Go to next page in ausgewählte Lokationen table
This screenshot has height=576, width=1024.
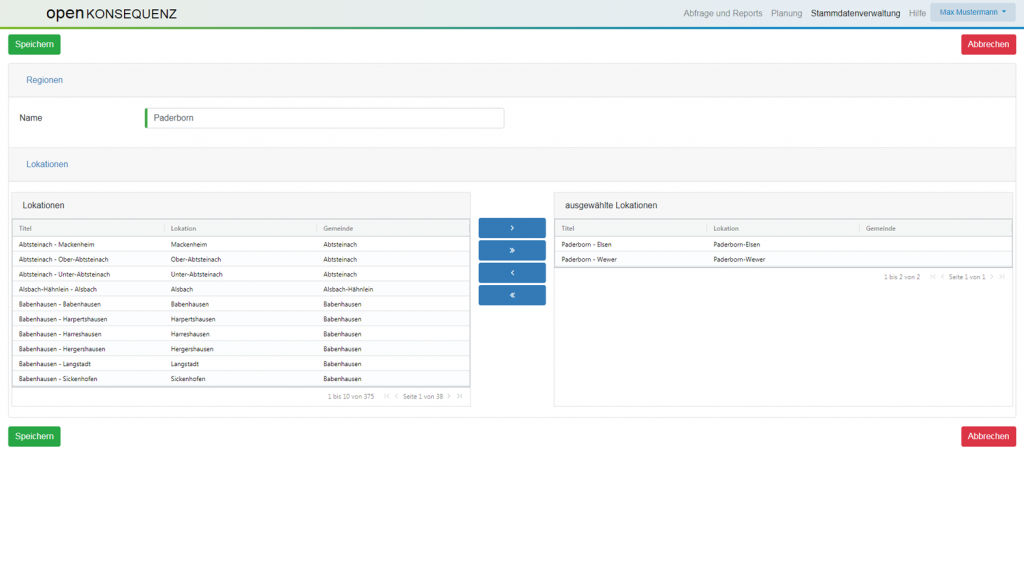coord(991,276)
